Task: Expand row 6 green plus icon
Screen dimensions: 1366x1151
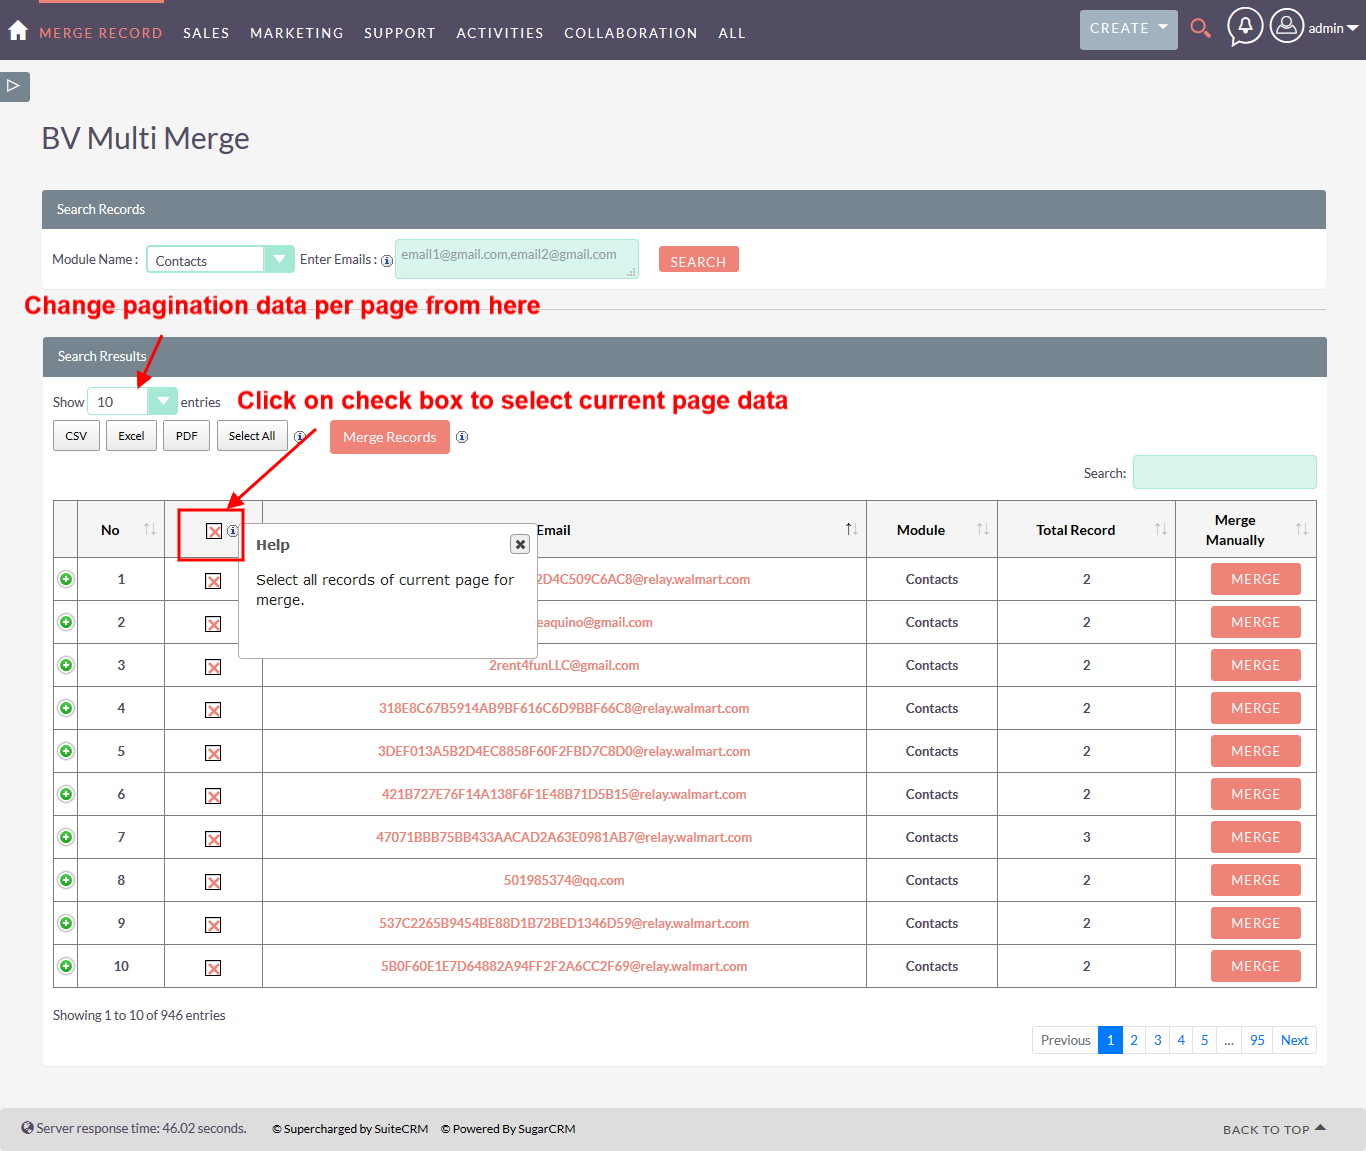Action: (66, 794)
